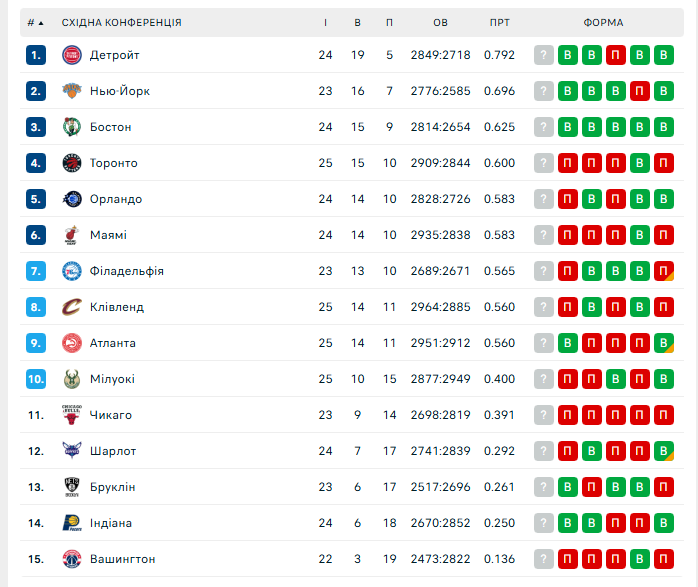The width and height of the screenshot is (698, 587).
Task: Click the Cleveland Cavaliers logo
Action: [x=71, y=307]
